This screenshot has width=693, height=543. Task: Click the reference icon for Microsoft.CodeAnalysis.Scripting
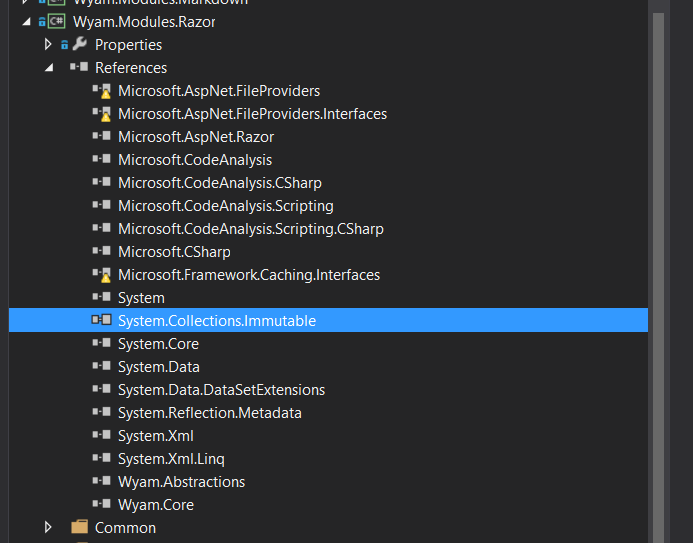point(102,205)
